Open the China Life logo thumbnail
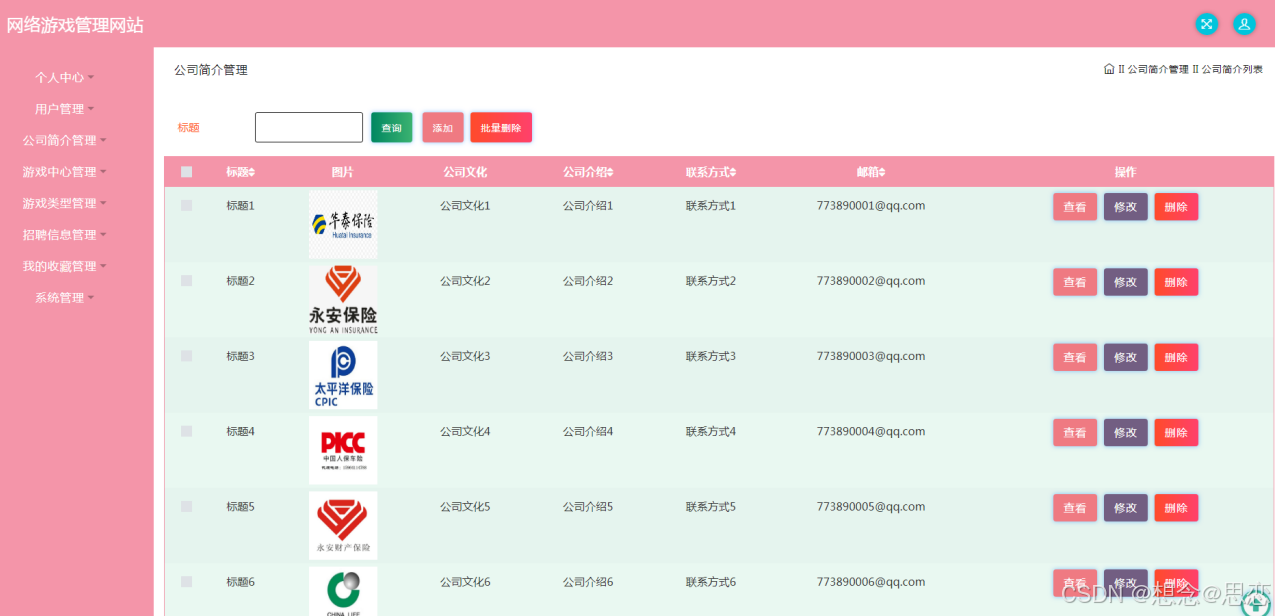Viewport: 1275px width, 616px height. coord(343,591)
